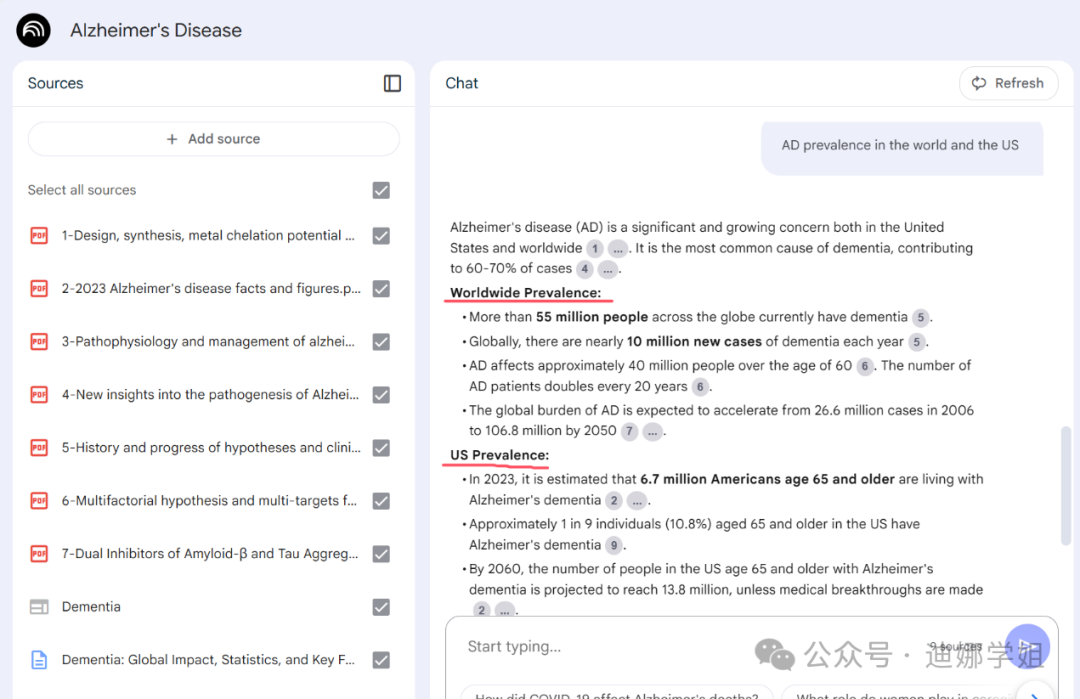Viewport: 1080px width, 699px height.
Task: Open citation 2 after first 'Alzheimer's dementia' bullet
Action: point(614,501)
